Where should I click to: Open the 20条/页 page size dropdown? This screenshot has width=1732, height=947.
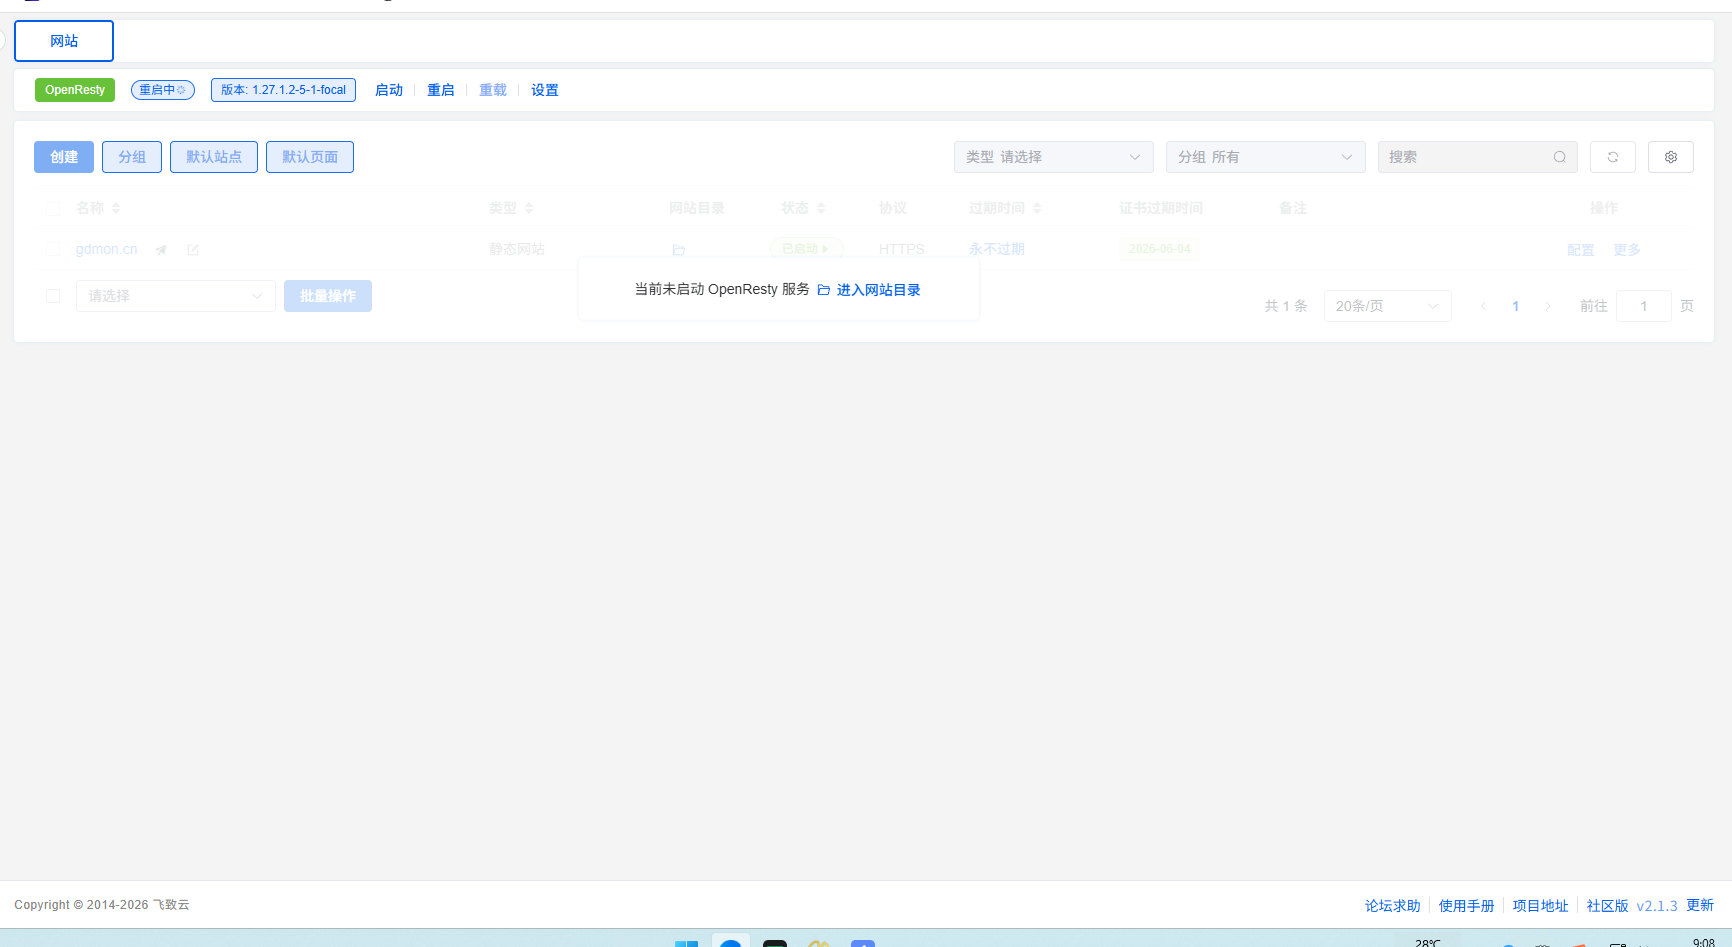pyautogui.click(x=1387, y=306)
